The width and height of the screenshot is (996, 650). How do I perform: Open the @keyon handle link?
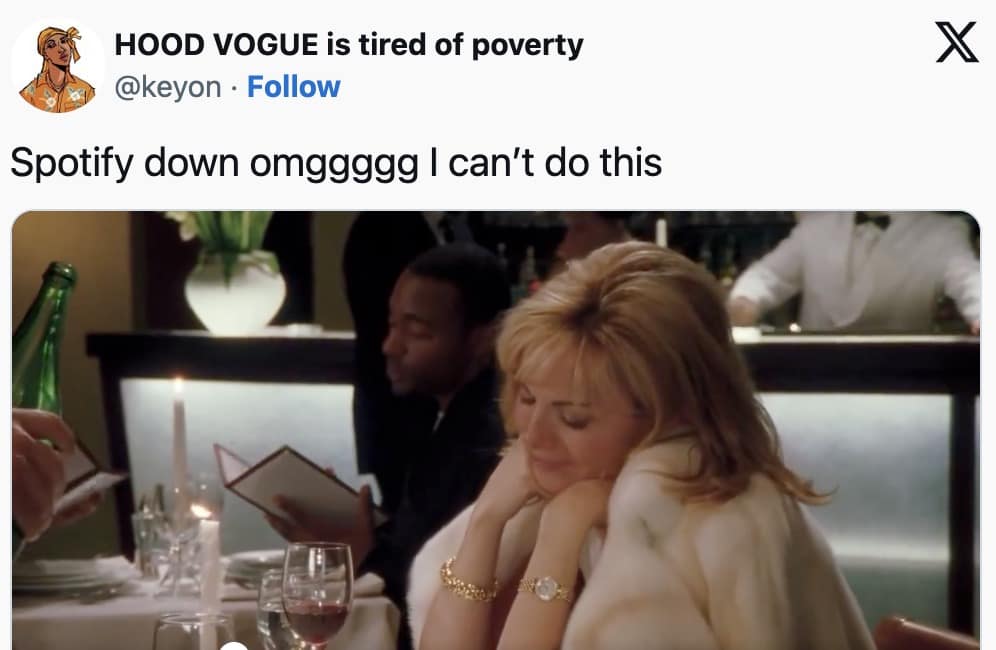coord(168,87)
